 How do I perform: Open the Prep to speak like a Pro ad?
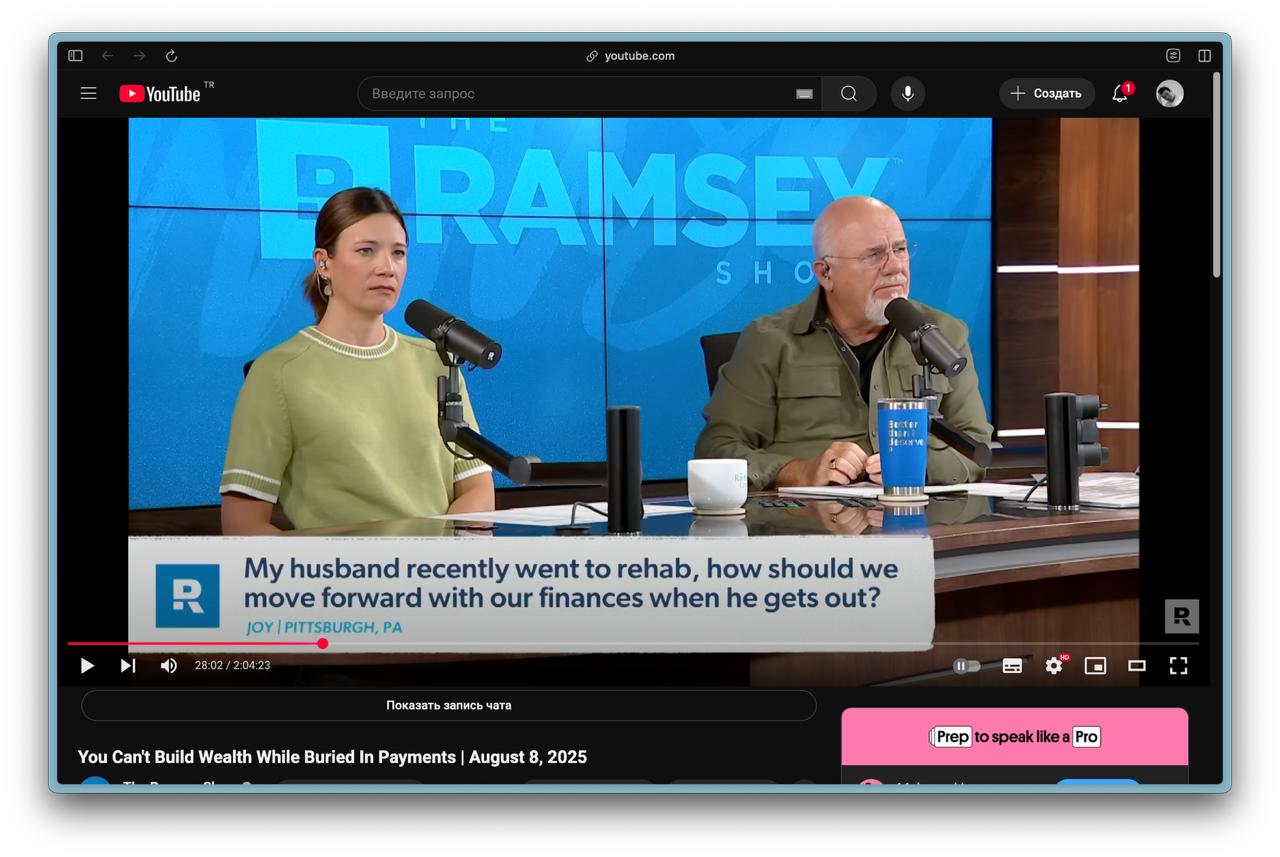pos(1014,737)
